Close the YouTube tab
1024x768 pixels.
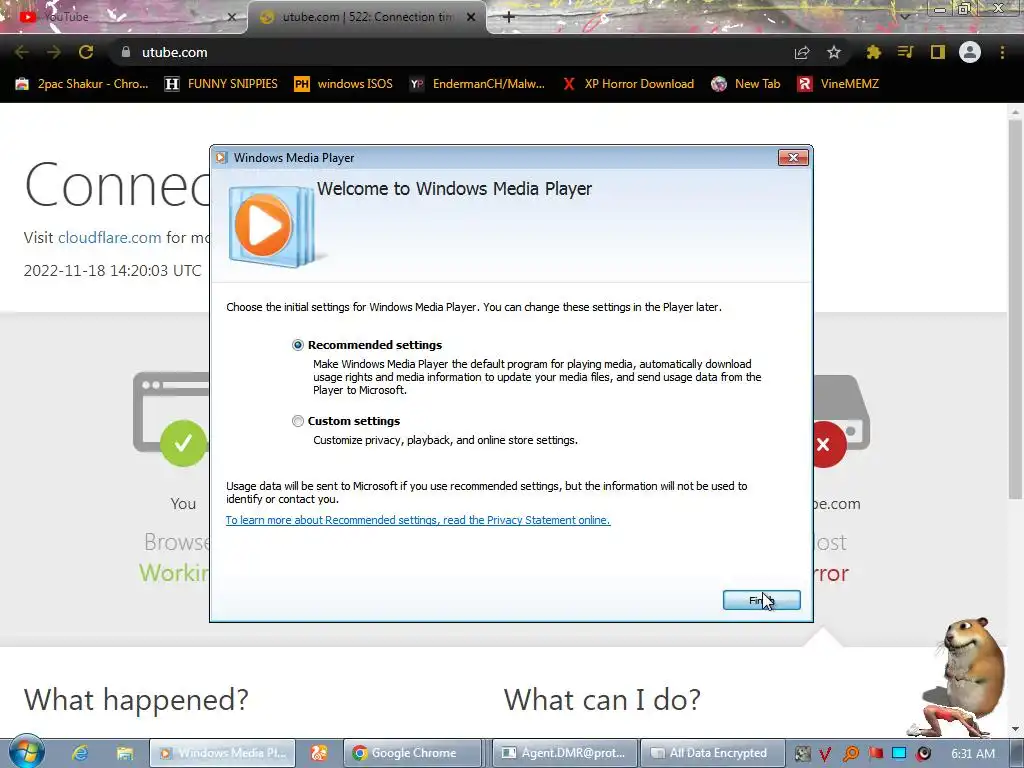click(231, 17)
